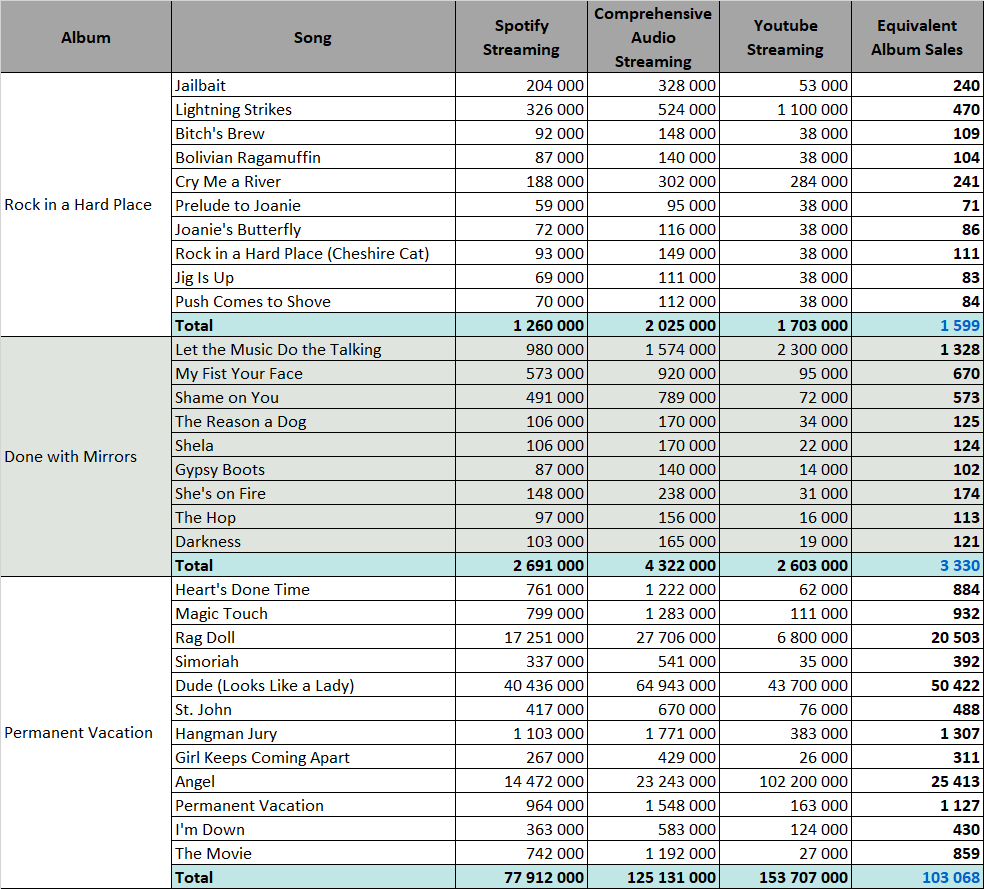The image size is (984, 889).
Task: Click Lightning Strikes' 1 100 000 Youtube value
Action: click(x=785, y=109)
